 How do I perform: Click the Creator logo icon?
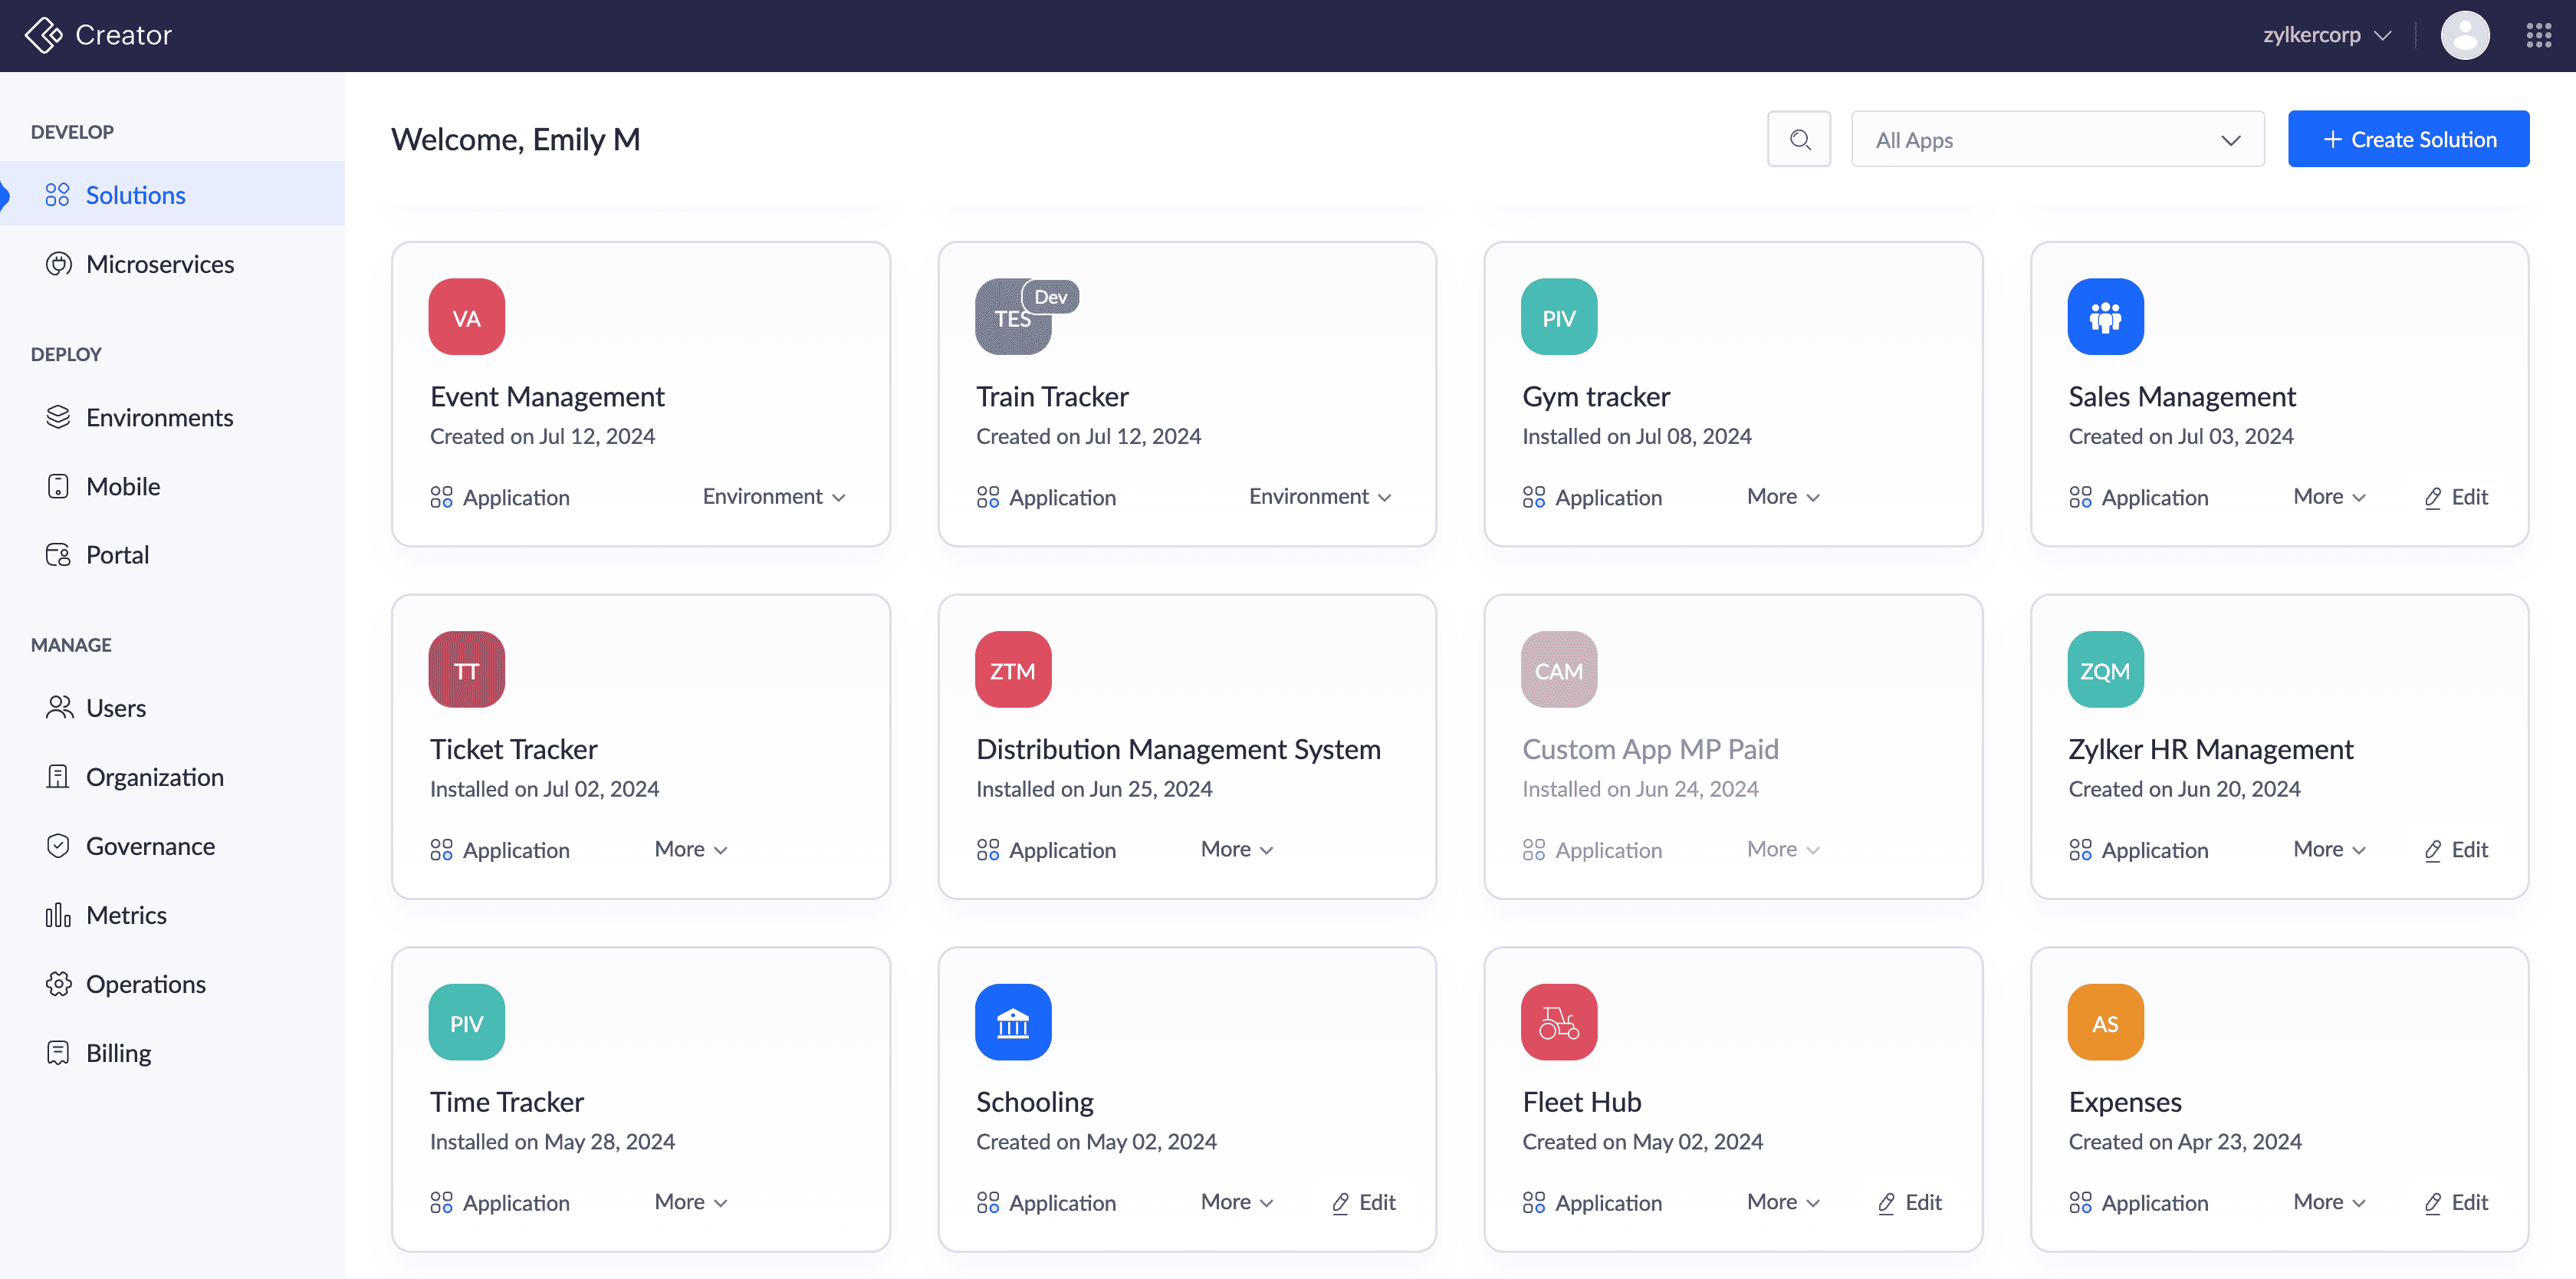coord(43,35)
